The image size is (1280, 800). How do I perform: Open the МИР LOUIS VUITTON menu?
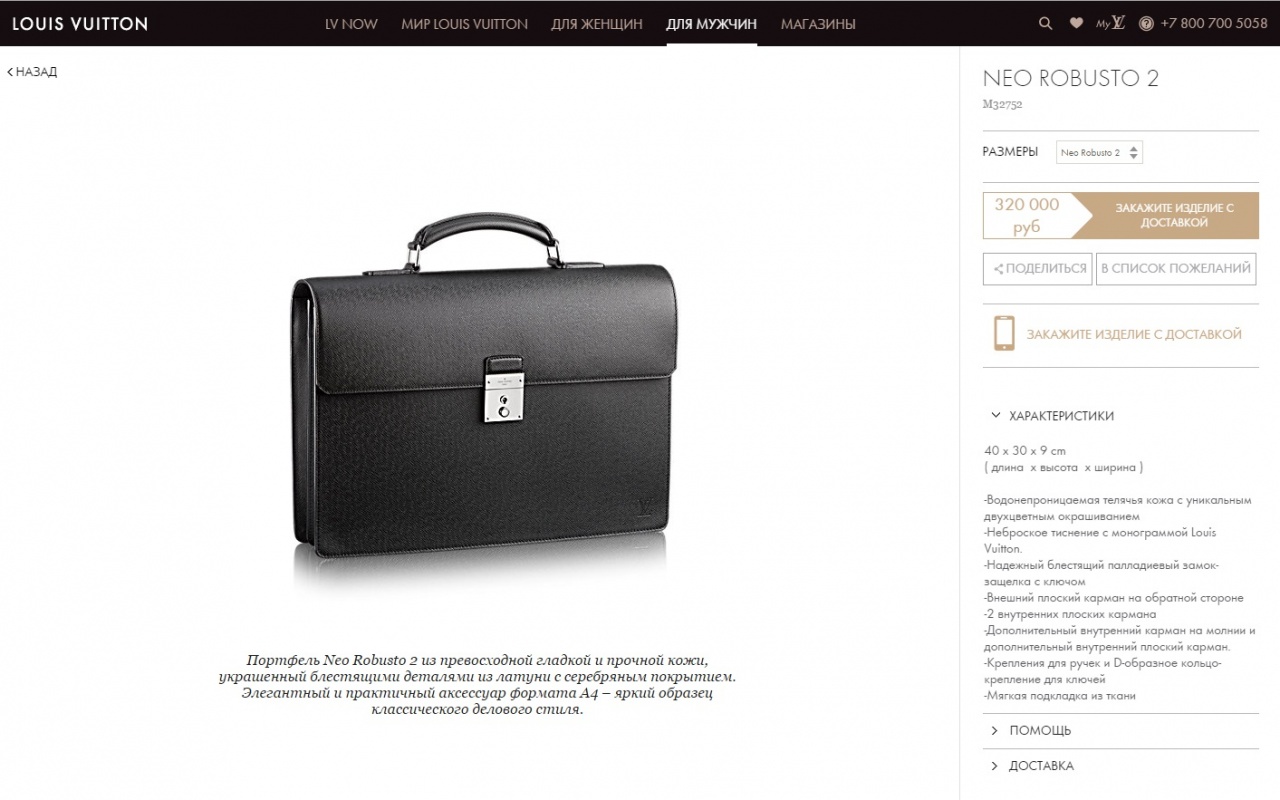(464, 24)
